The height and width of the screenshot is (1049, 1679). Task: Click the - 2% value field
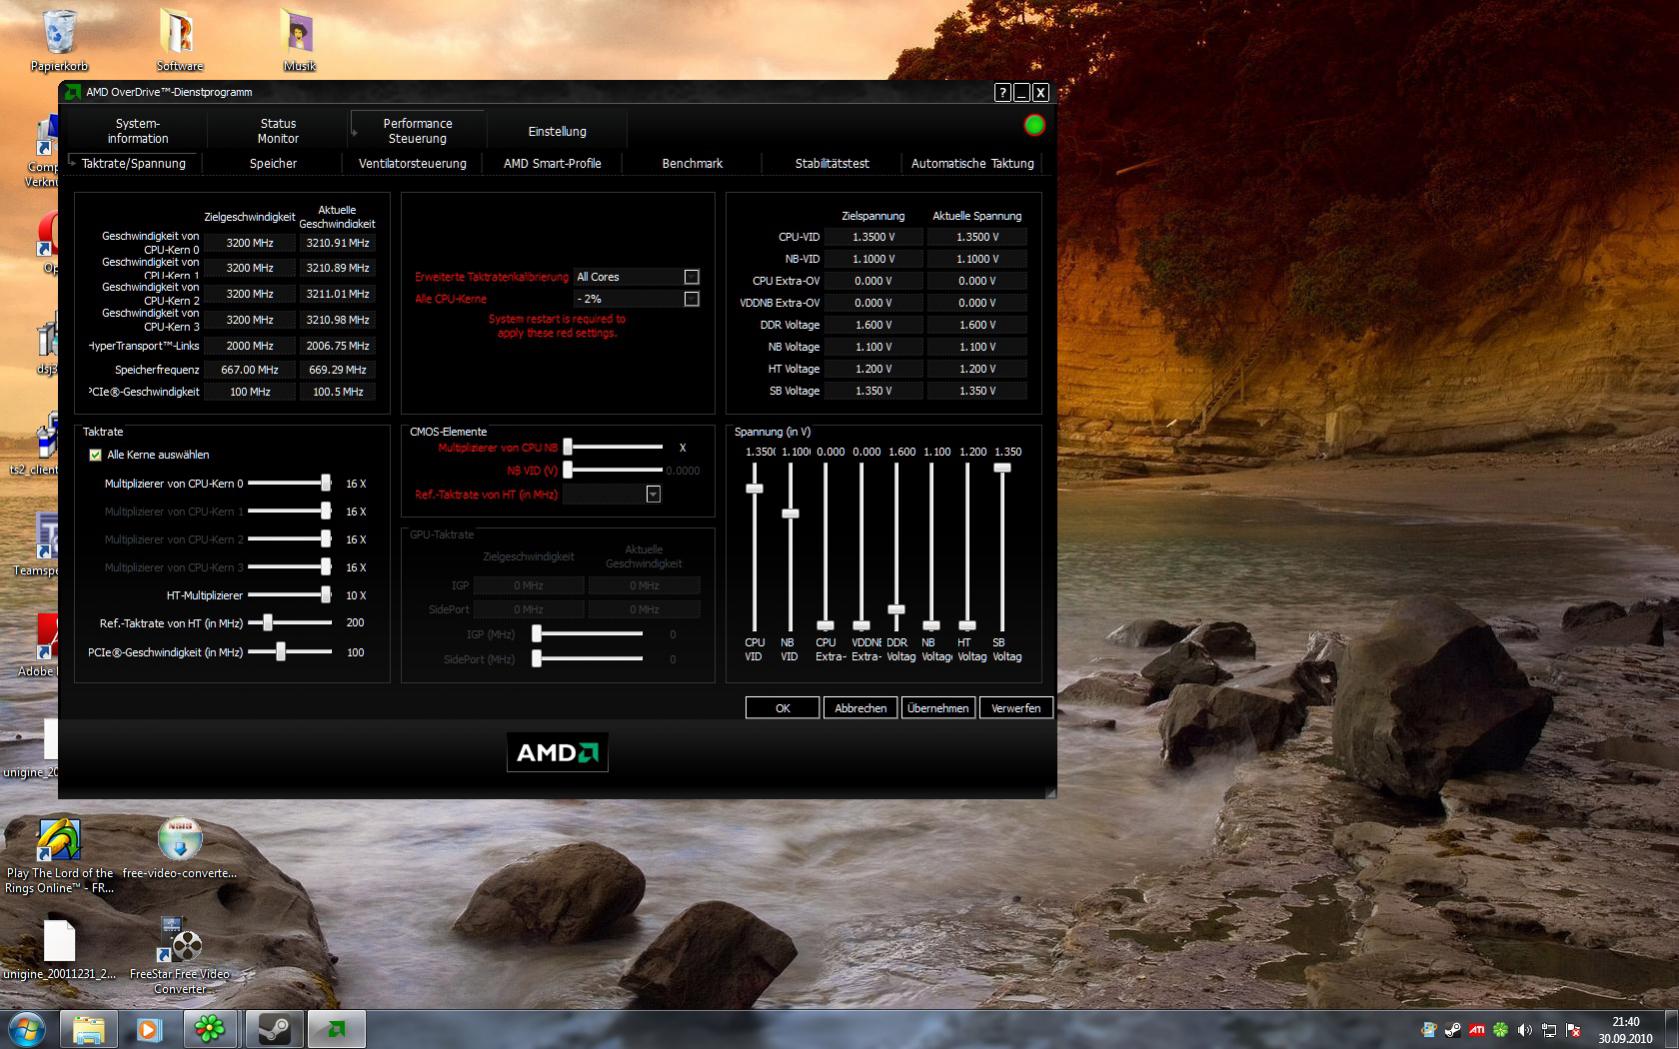click(x=627, y=299)
